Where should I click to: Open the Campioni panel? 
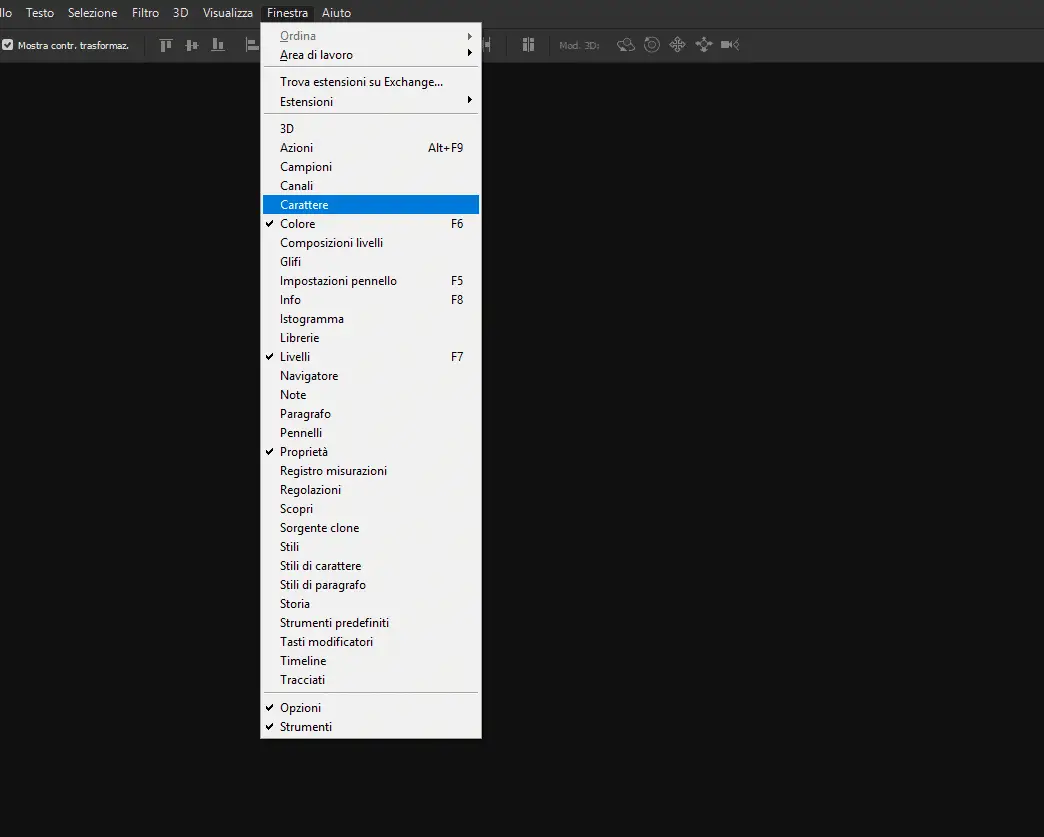[371, 166]
